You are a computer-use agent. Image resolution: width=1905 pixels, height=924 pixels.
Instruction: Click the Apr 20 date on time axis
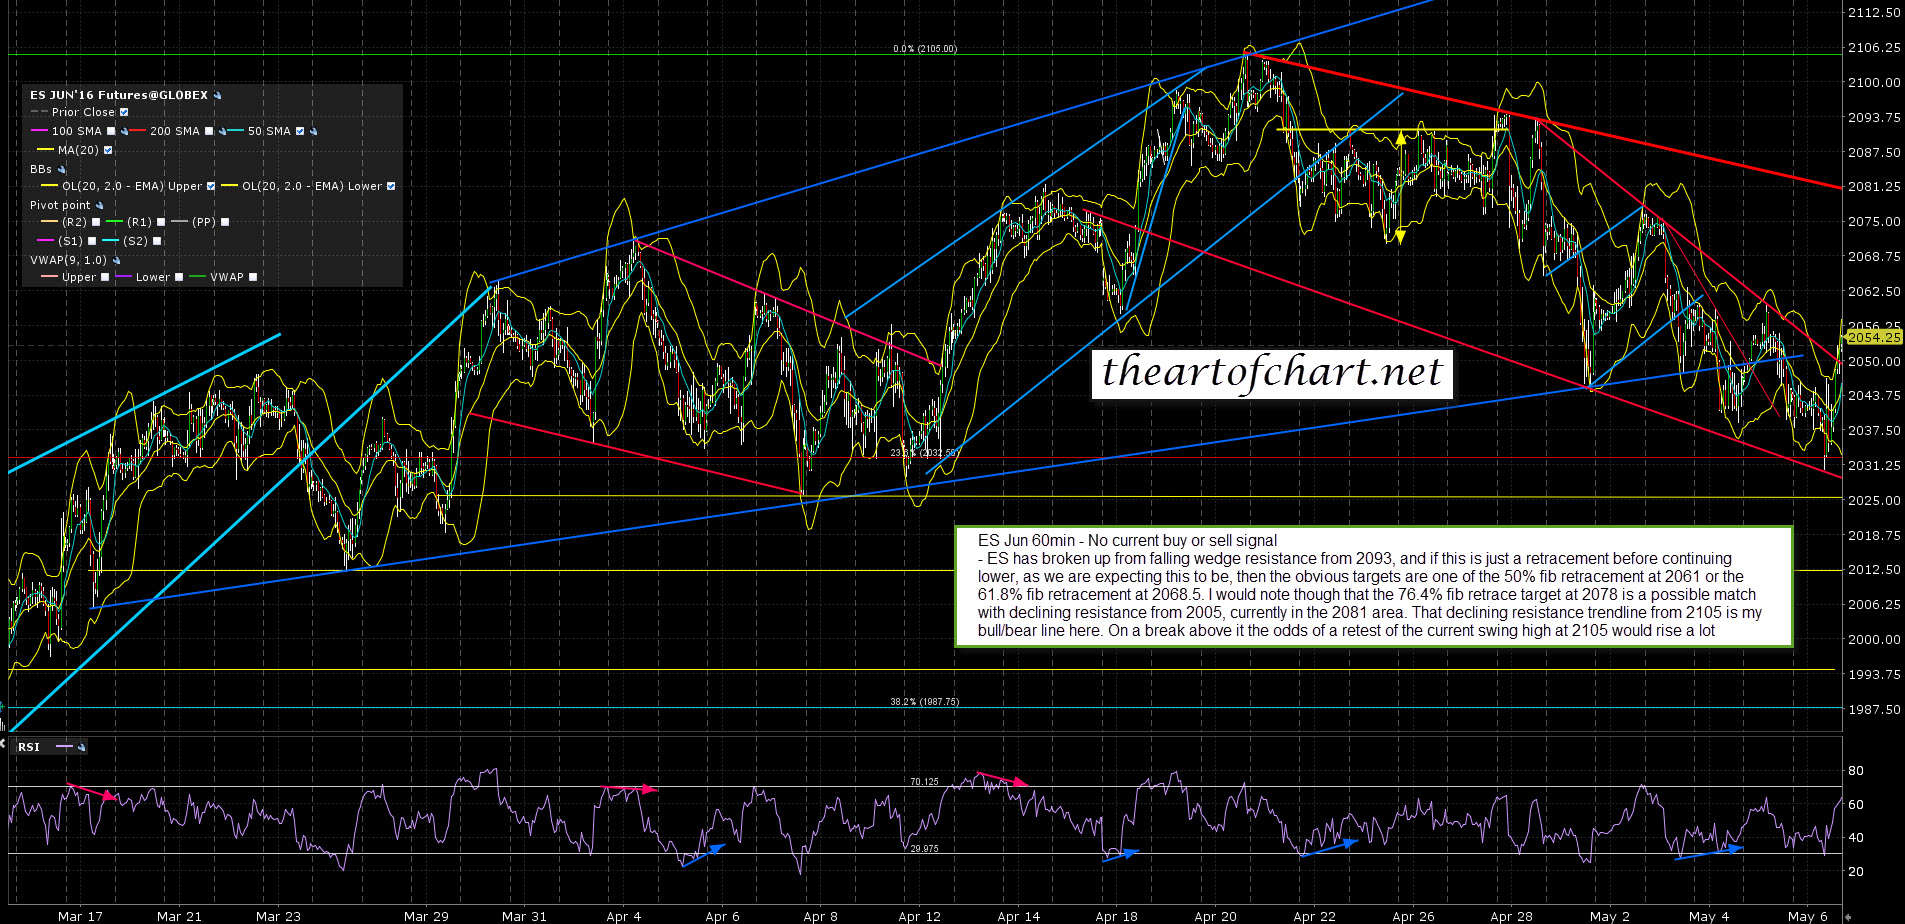coord(1215,916)
